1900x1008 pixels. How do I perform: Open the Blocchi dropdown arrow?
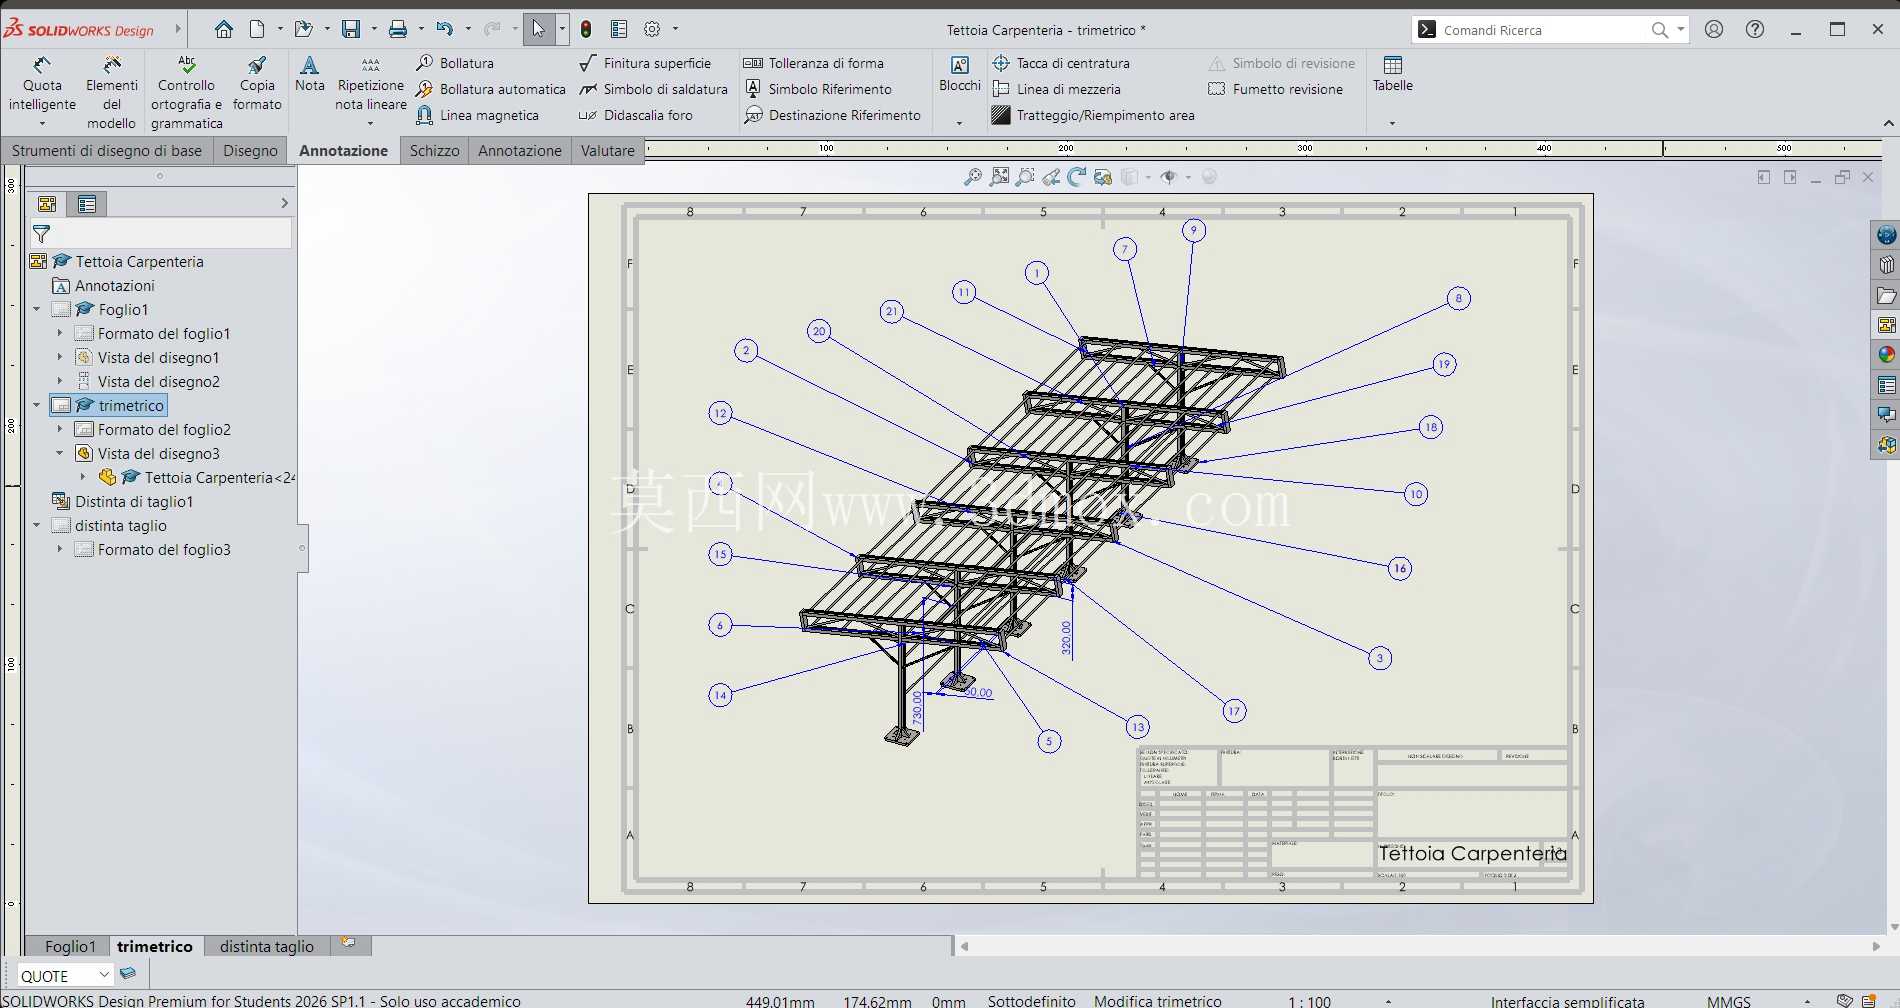(959, 124)
